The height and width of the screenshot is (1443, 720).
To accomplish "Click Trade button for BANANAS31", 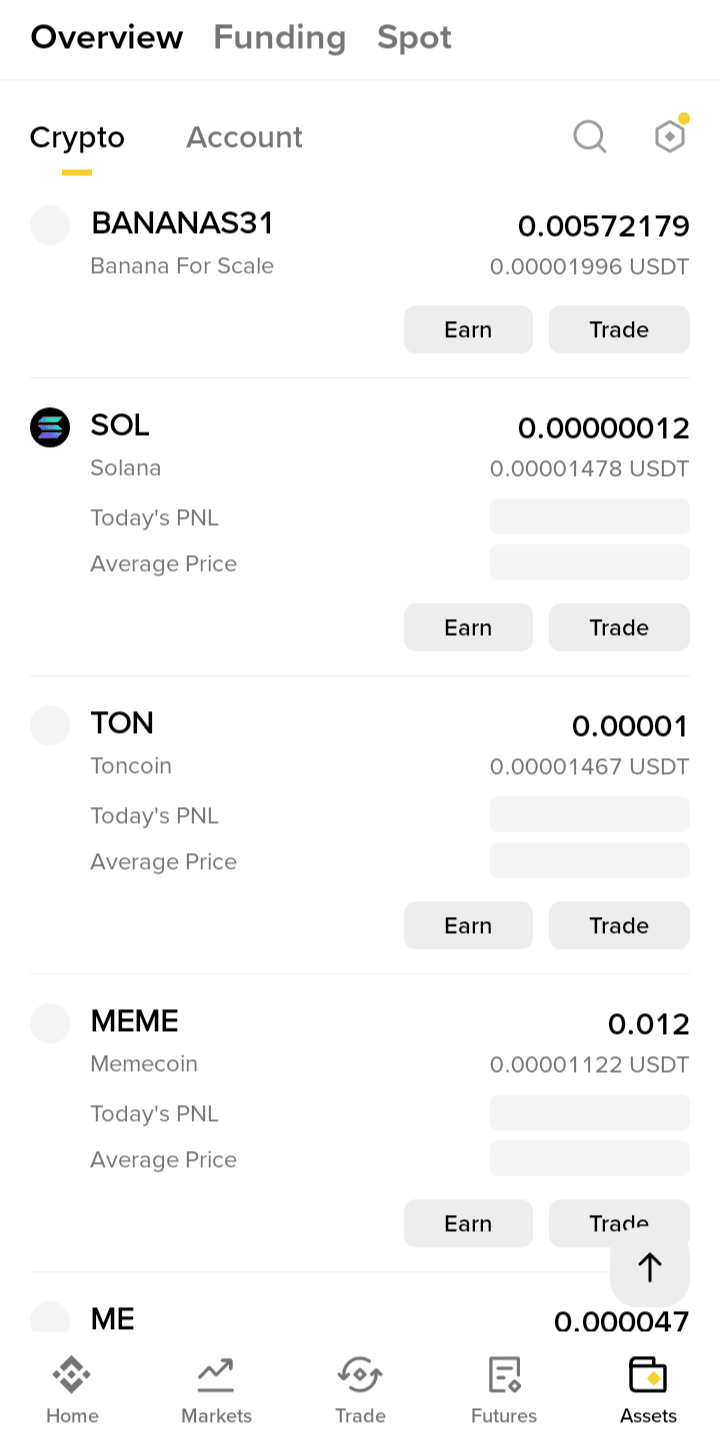I will click(619, 329).
